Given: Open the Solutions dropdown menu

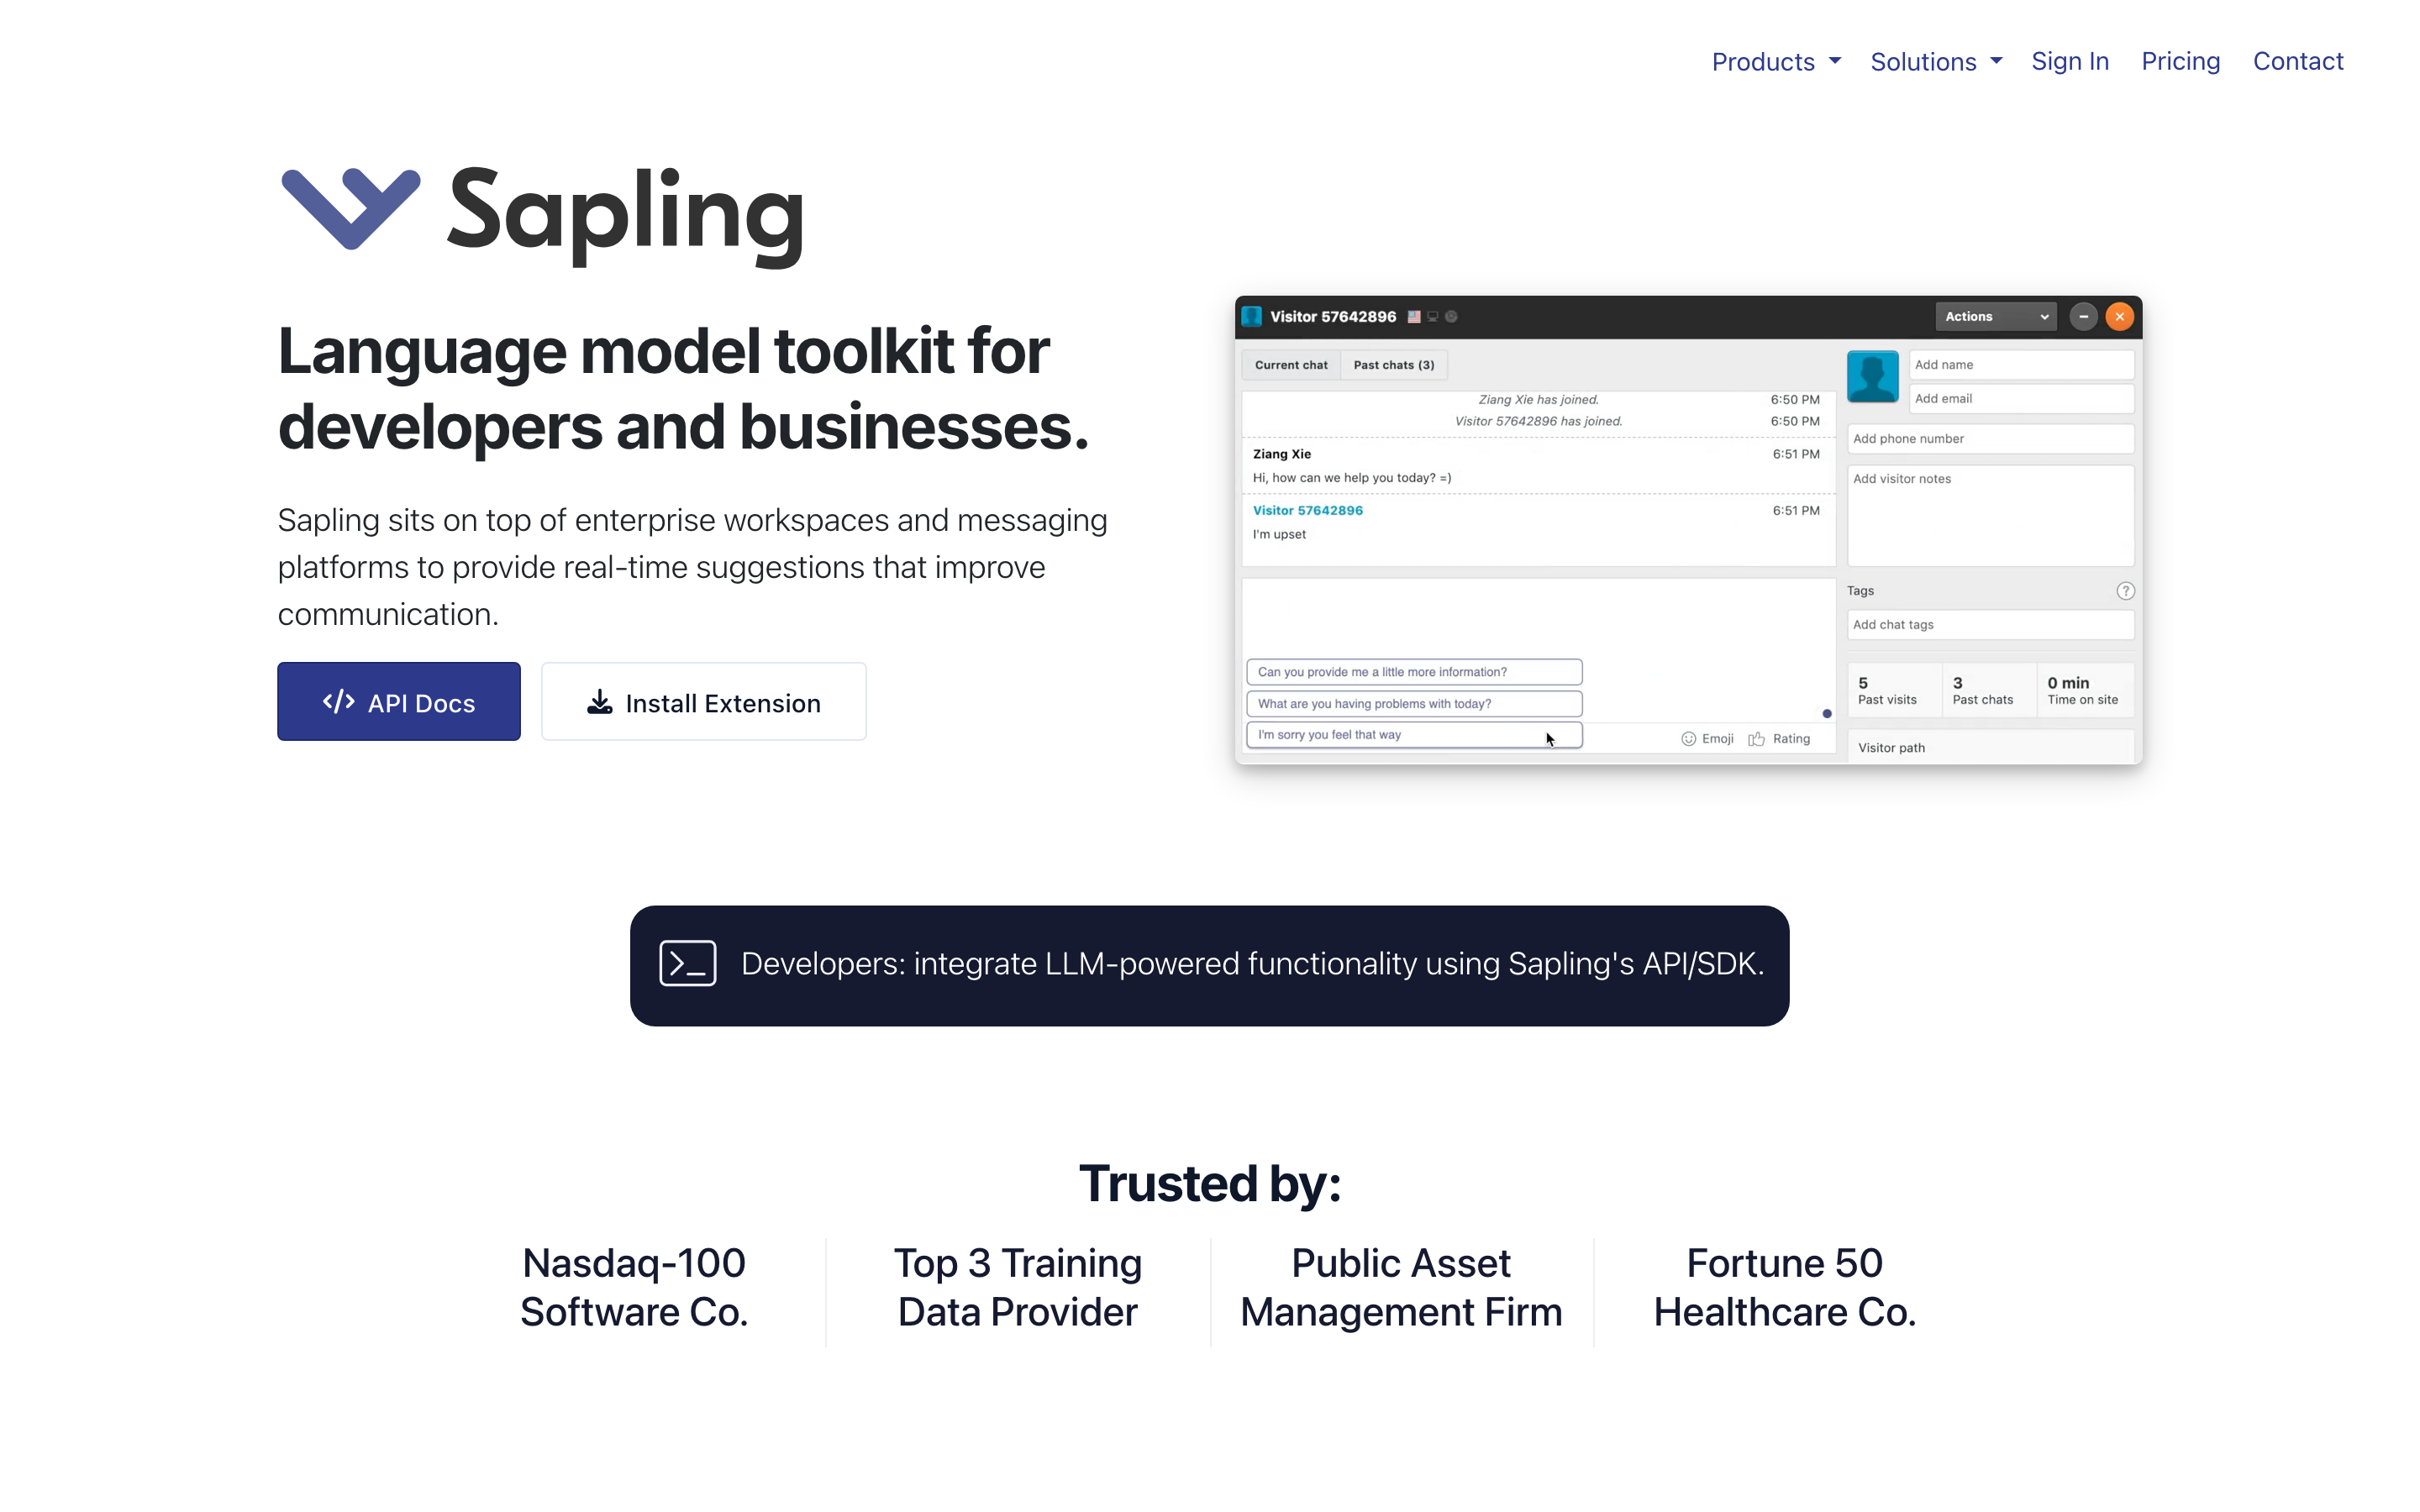Looking at the screenshot, I should tap(1936, 62).
